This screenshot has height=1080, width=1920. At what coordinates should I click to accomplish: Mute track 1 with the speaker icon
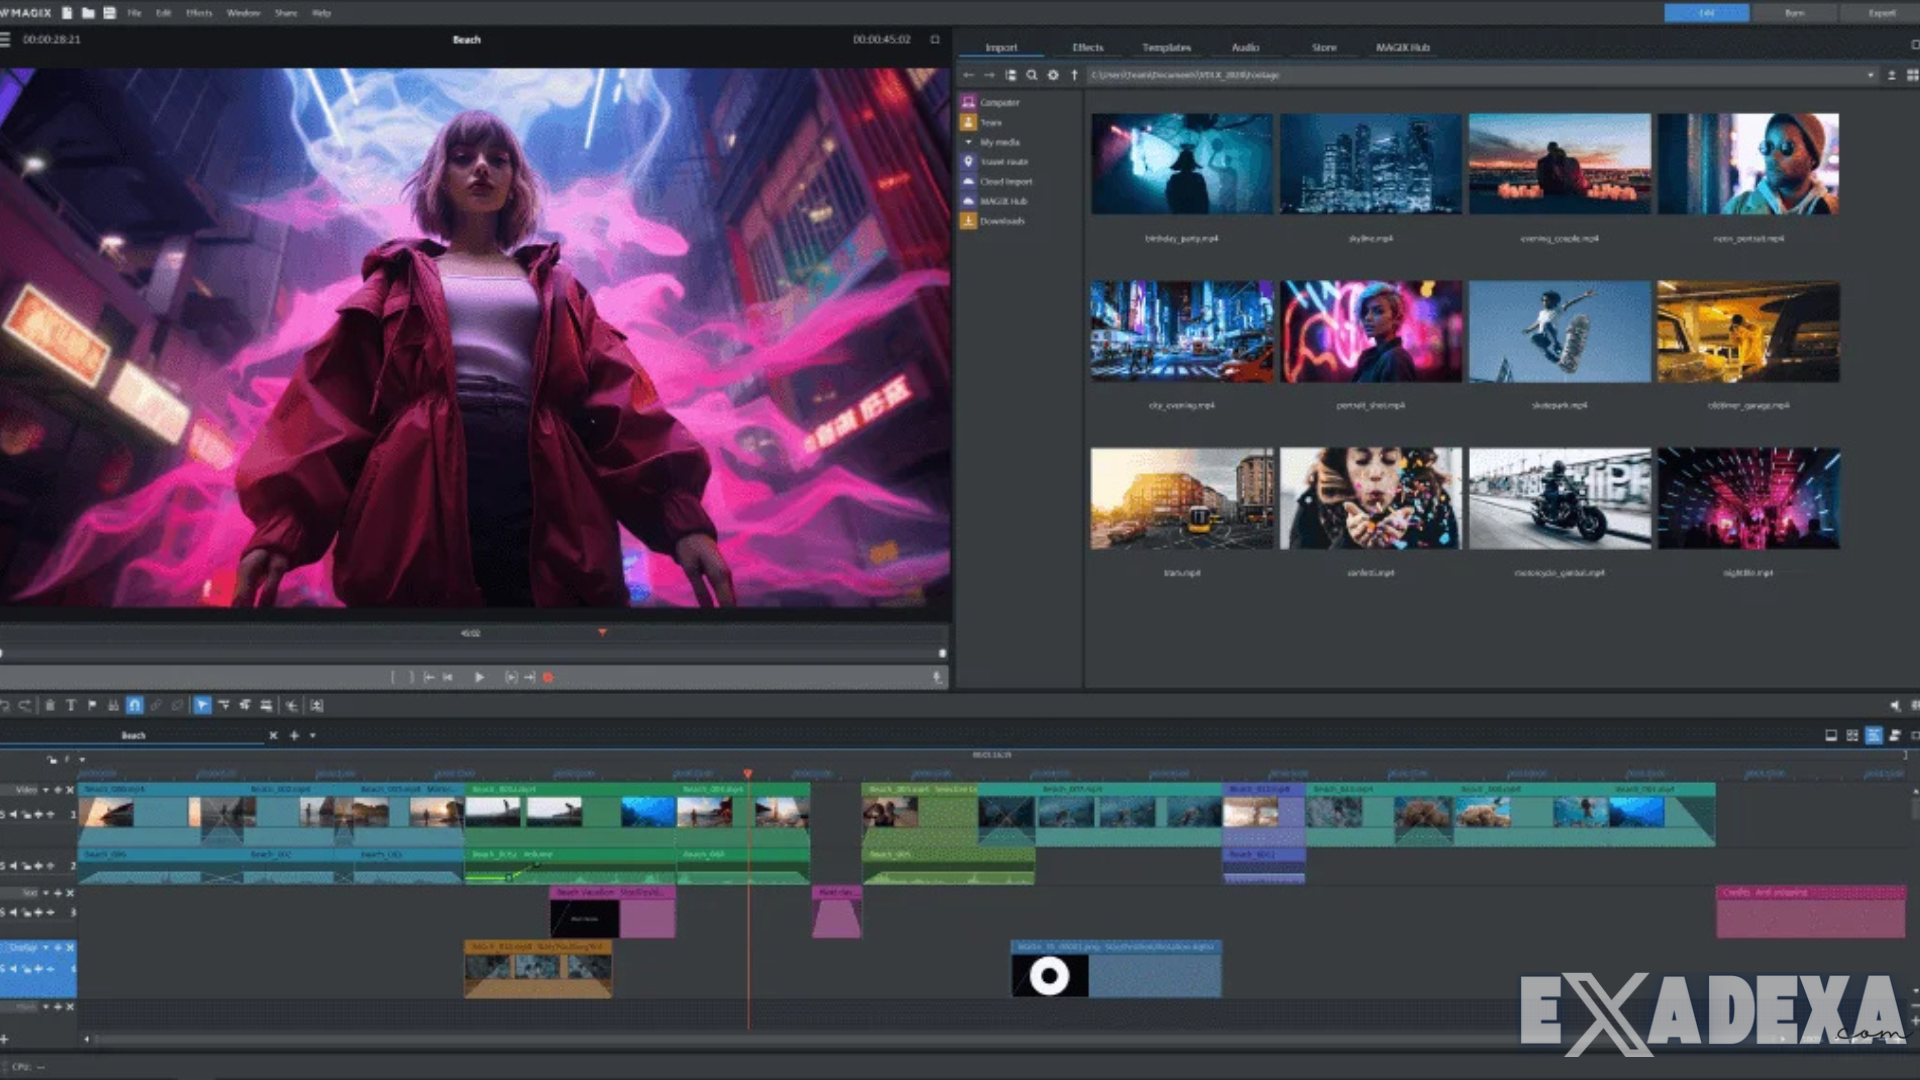[13, 813]
